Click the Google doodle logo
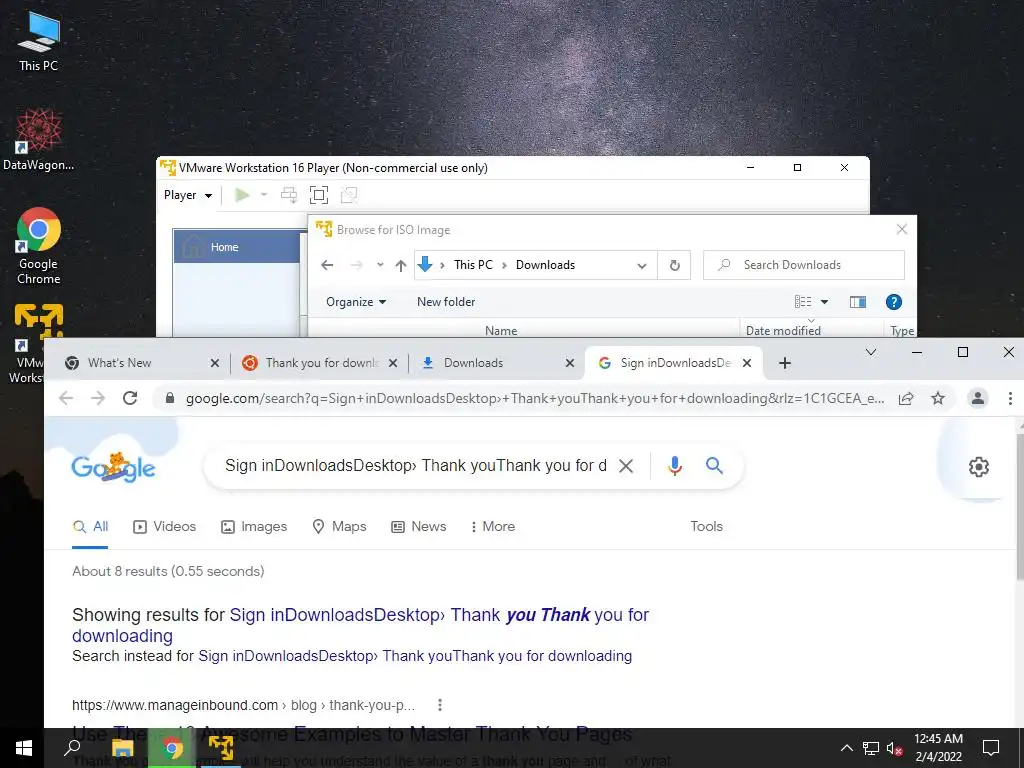1024x768 pixels. 114,467
